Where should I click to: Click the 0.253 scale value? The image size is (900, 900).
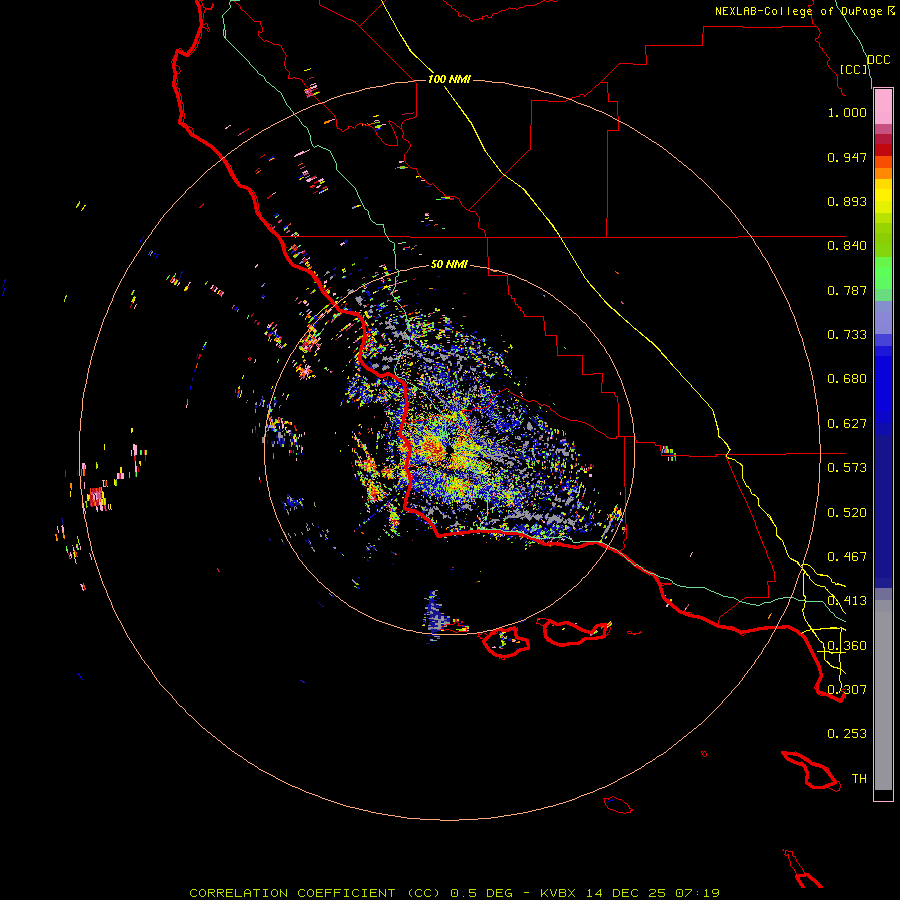tap(847, 734)
